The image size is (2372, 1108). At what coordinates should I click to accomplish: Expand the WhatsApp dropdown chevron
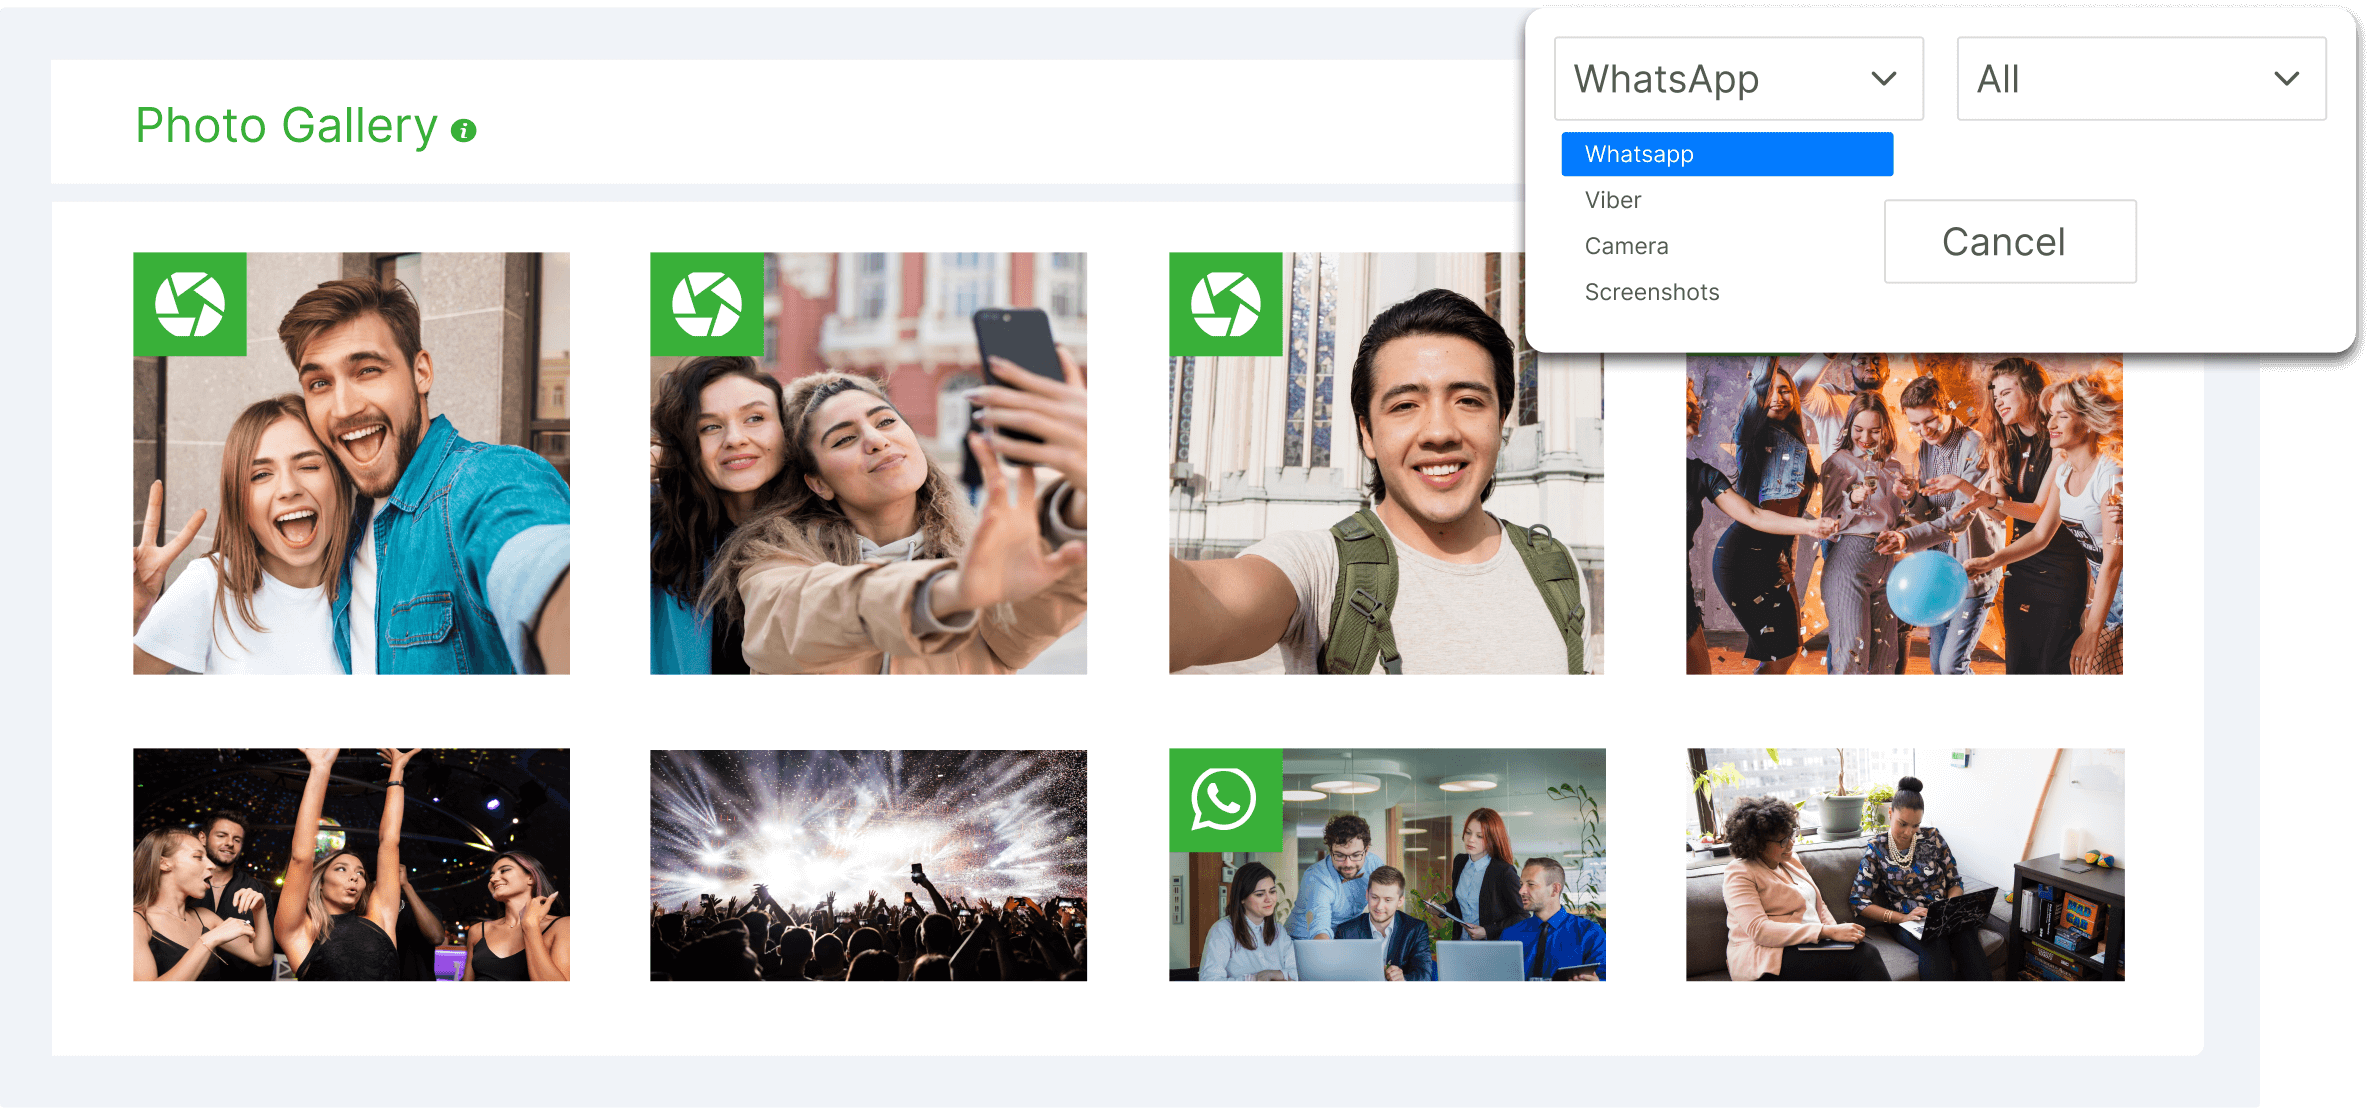point(1883,79)
